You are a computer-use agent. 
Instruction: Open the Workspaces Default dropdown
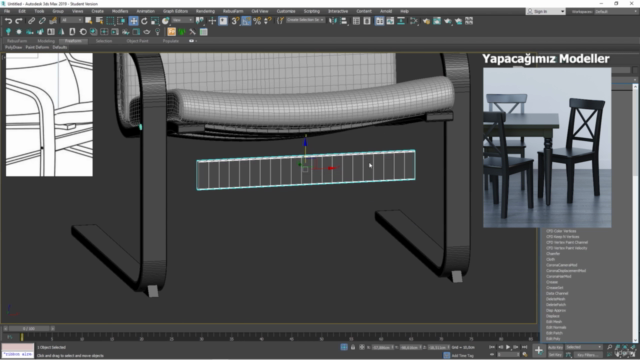[x=616, y=11]
